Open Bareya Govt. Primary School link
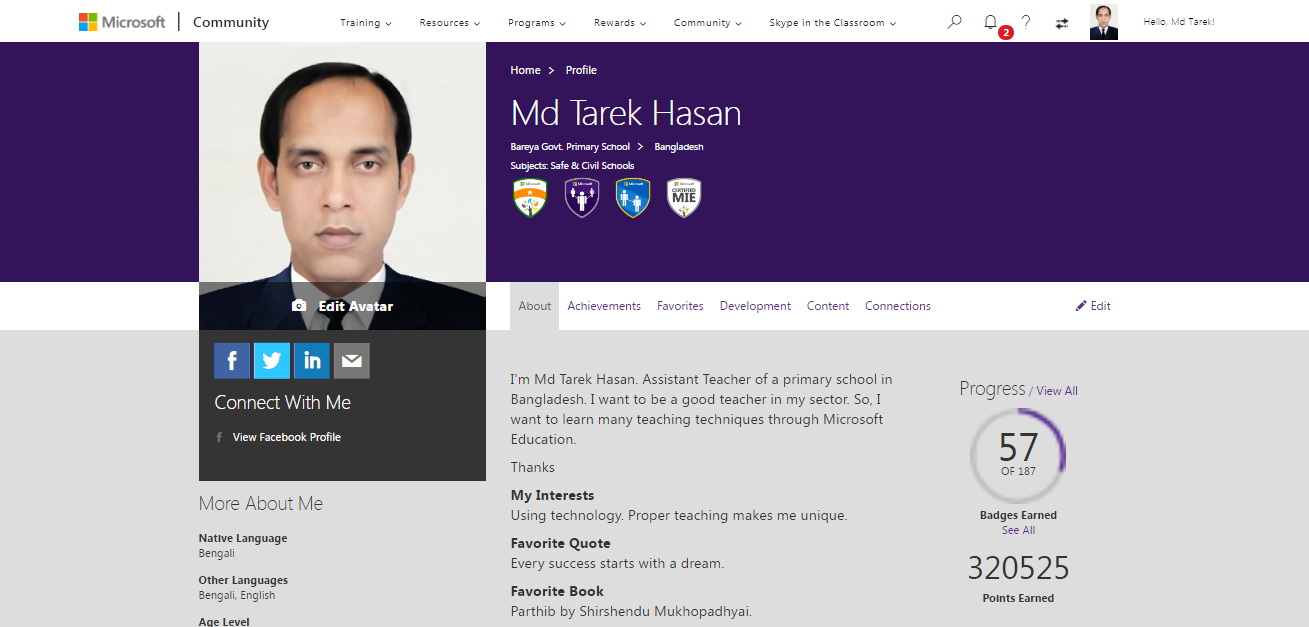Image resolution: width=1309 pixels, height=627 pixels. (x=570, y=147)
